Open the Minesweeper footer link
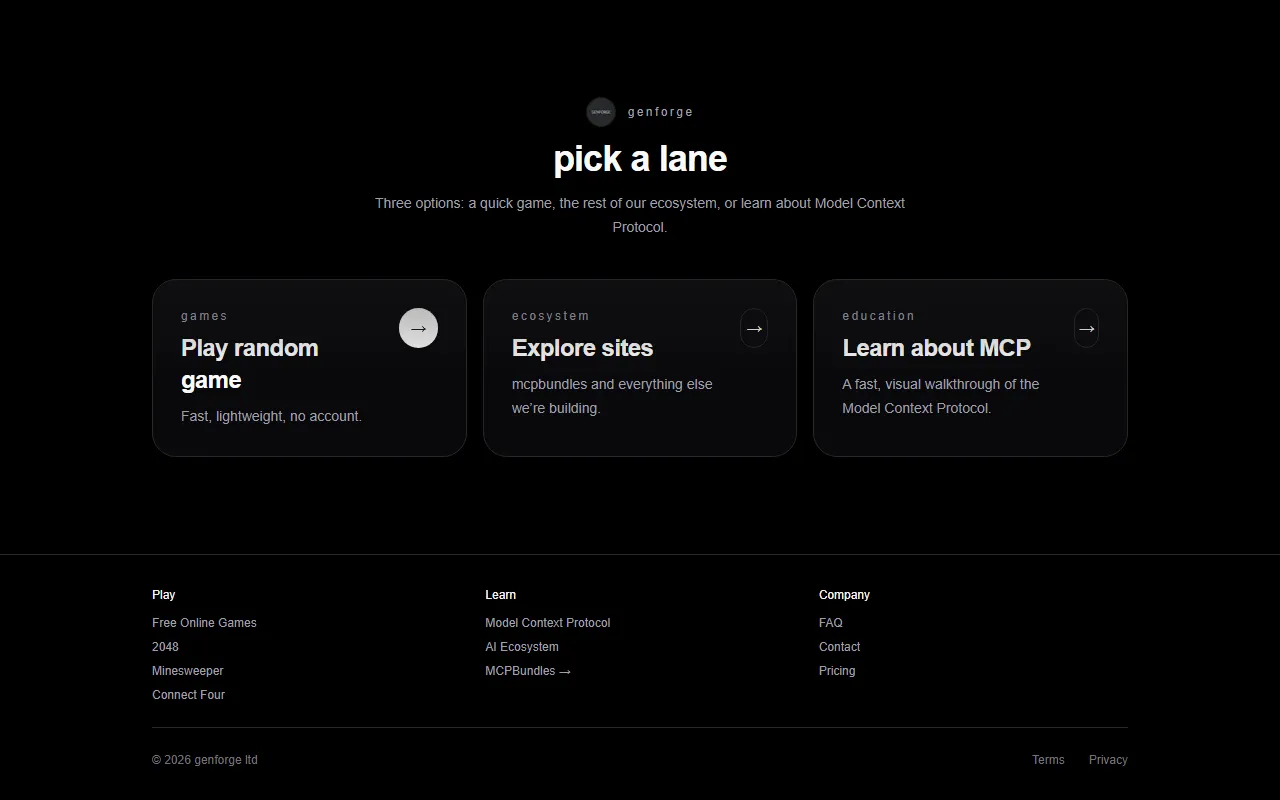Viewport: 1280px width, 800px height. point(188,671)
